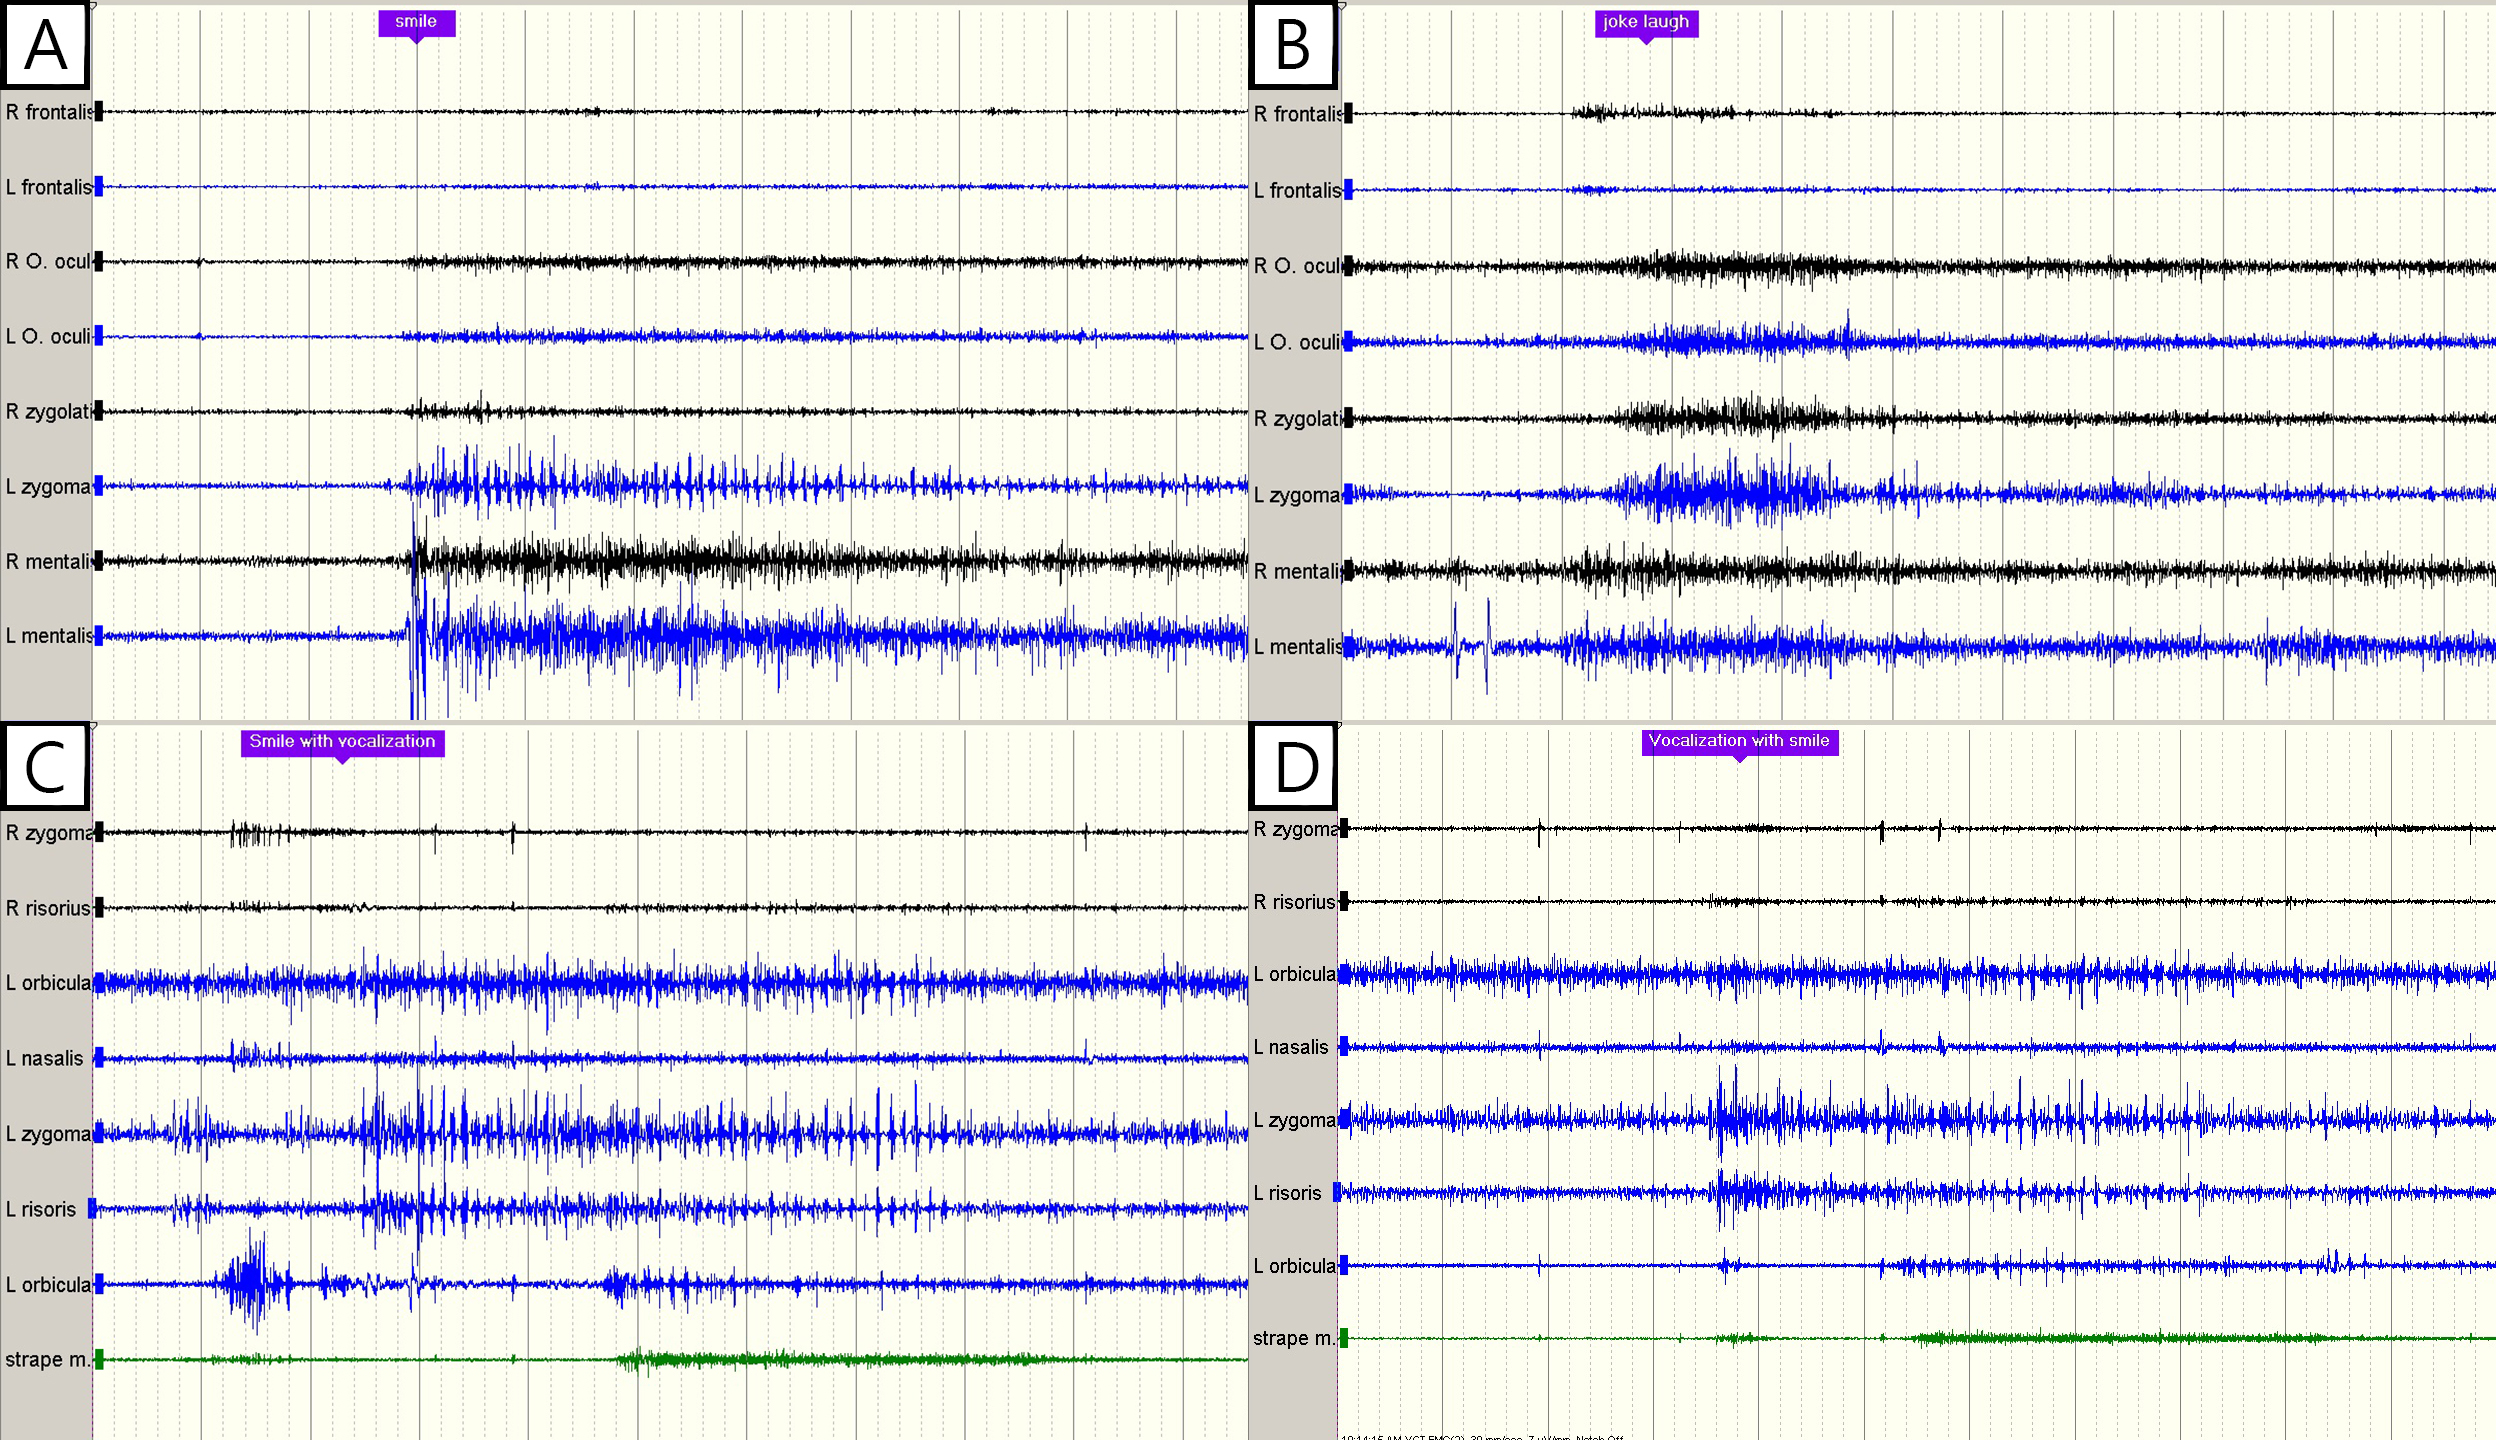Click L nasalis label in Smile with vocalization panel
Image resolution: width=2496 pixels, height=1440 pixels.
[45, 1059]
